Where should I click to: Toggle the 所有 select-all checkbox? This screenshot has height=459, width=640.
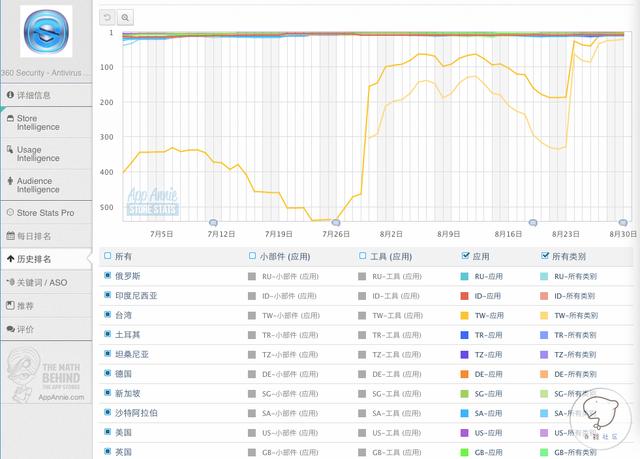pyautogui.click(x=108, y=256)
